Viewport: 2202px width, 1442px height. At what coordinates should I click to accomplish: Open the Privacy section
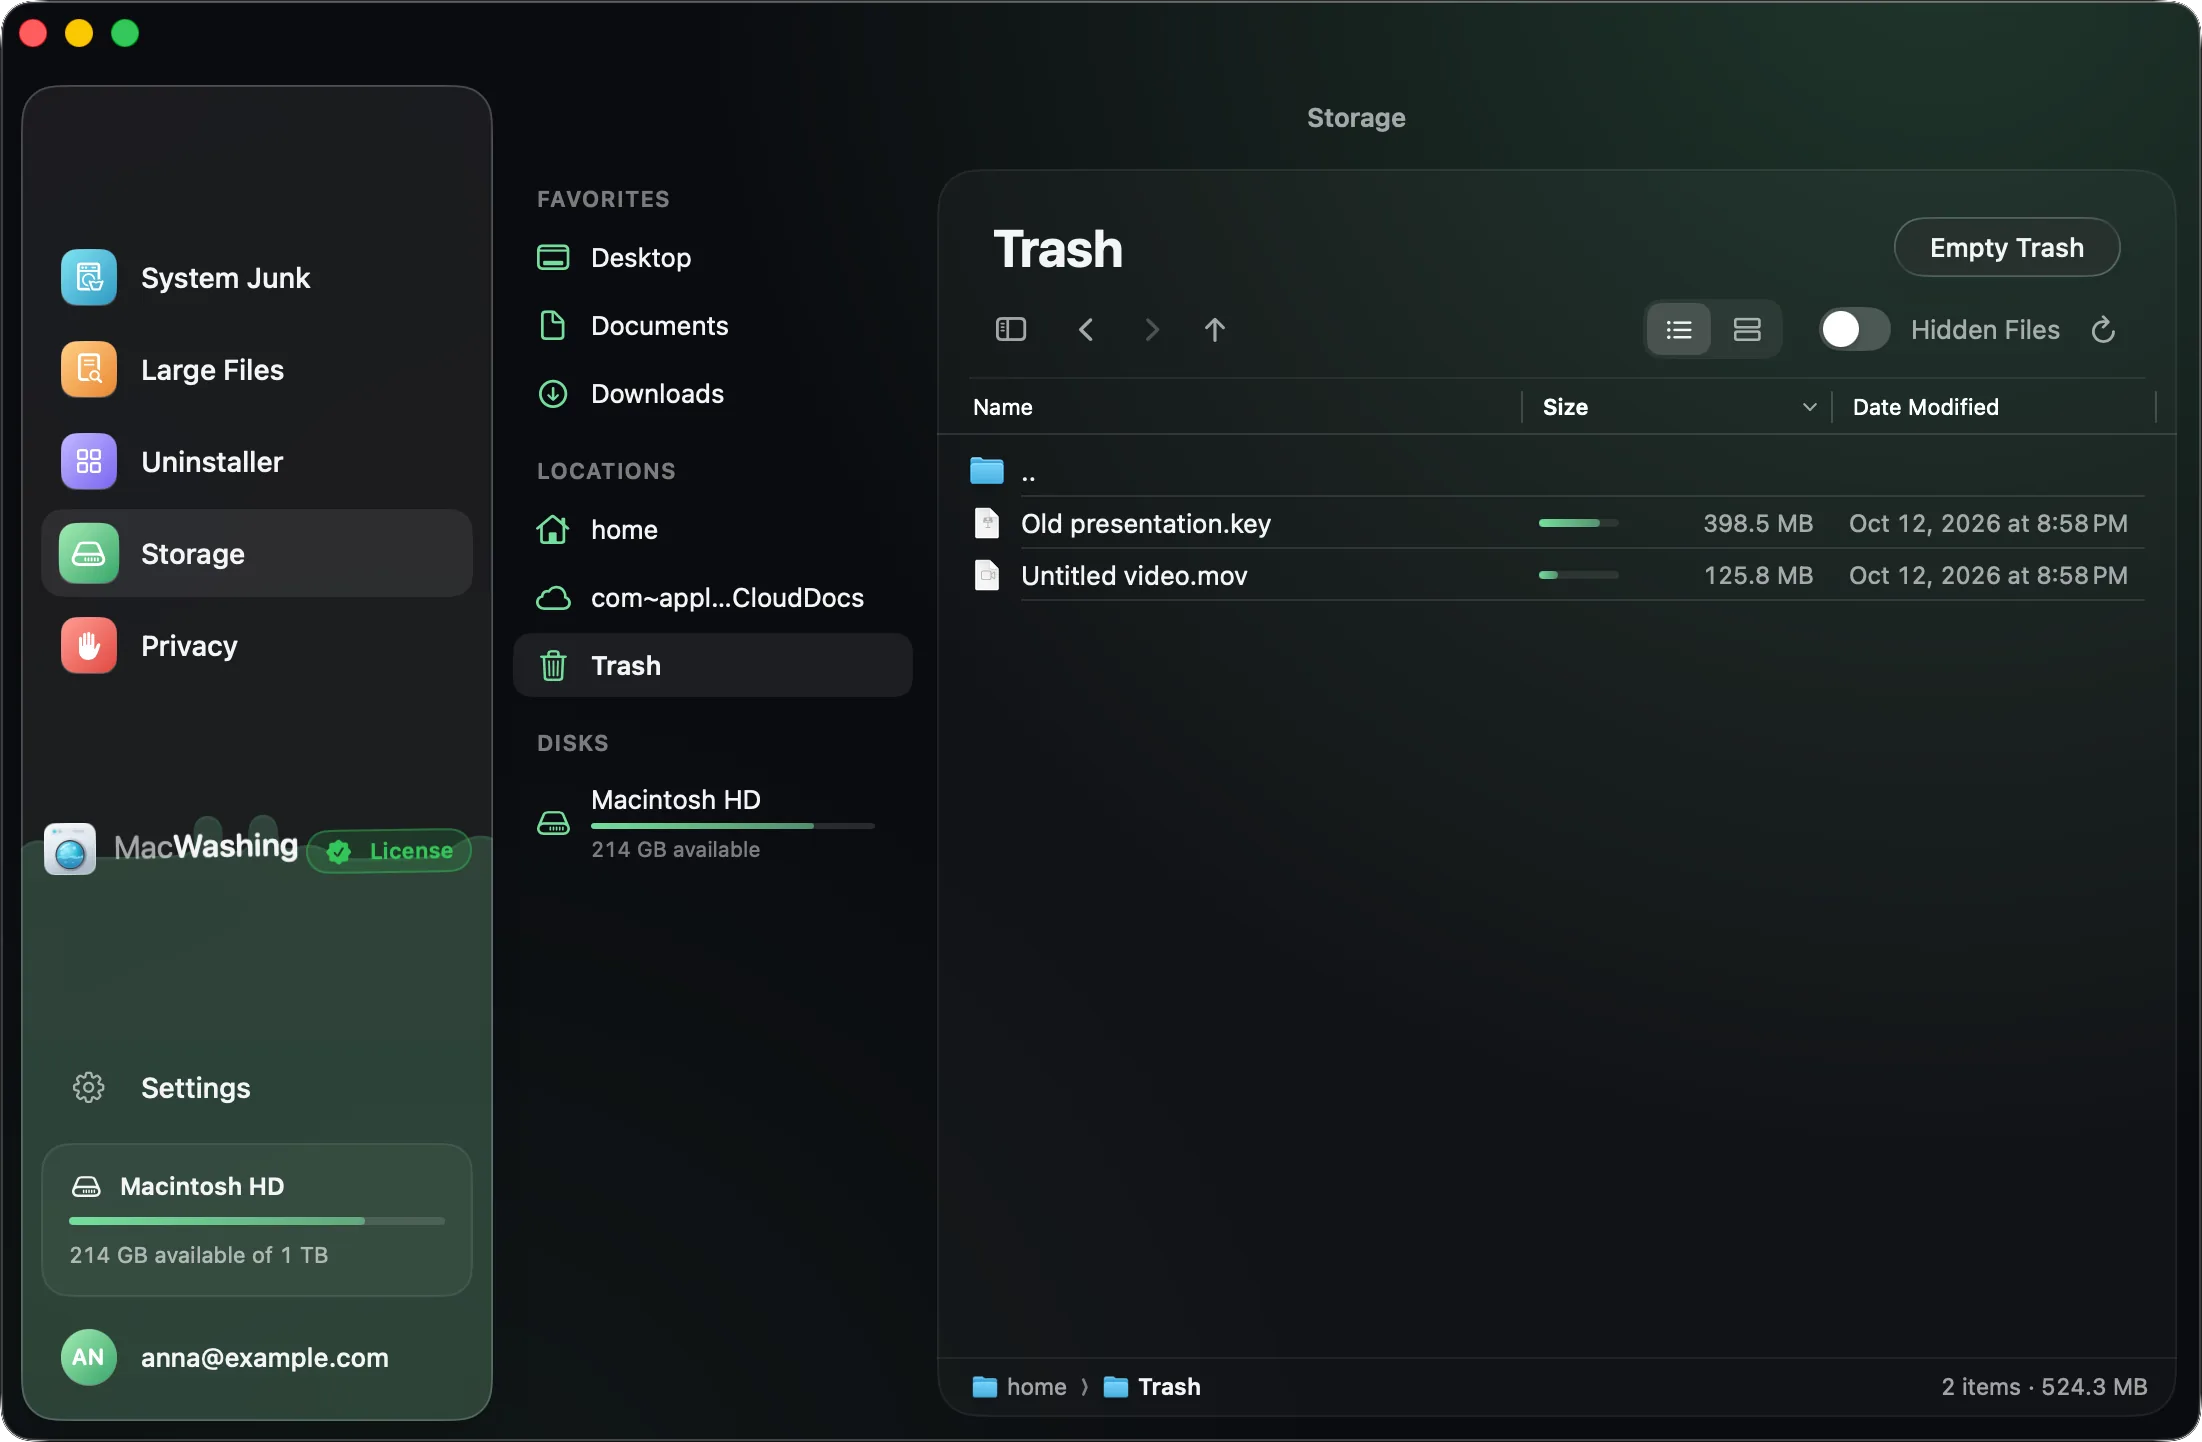189,645
